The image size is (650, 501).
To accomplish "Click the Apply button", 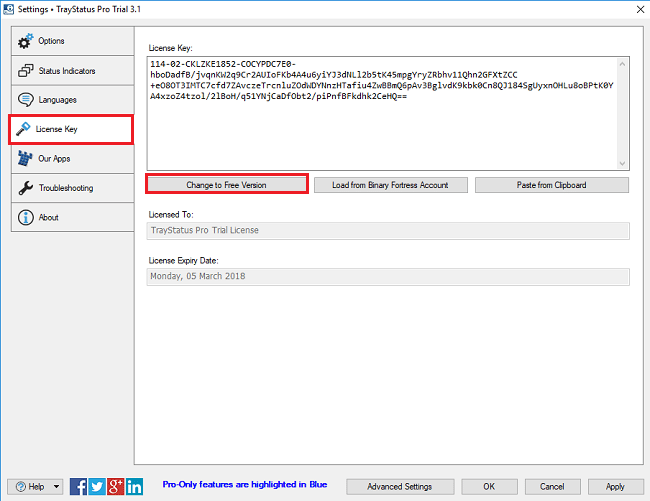I will 615,486.
